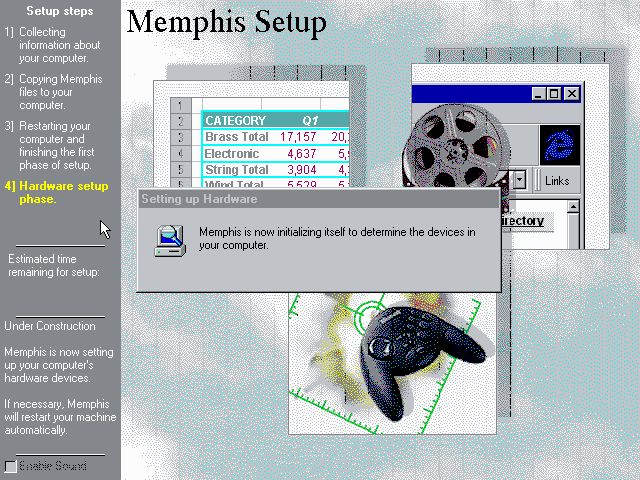640x480 pixels.
Task: Click the computer magnifier icon in the hardware dialog
Action: pyautogui.click(x=170, y=241)
